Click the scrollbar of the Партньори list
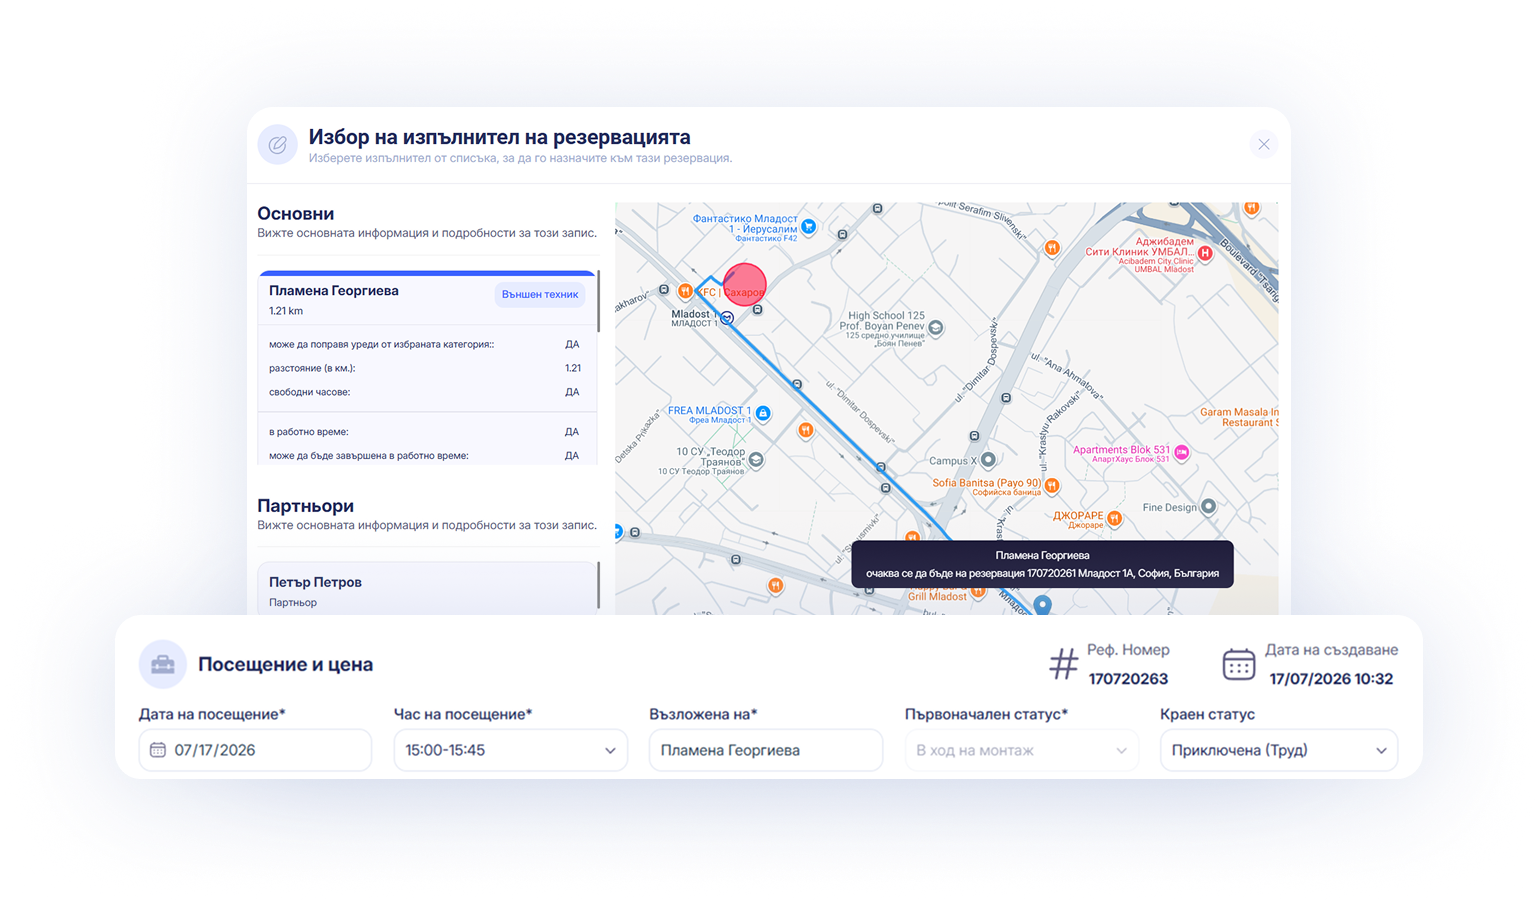The height and width of the screenshot is (902, 1538). point(598,585)
